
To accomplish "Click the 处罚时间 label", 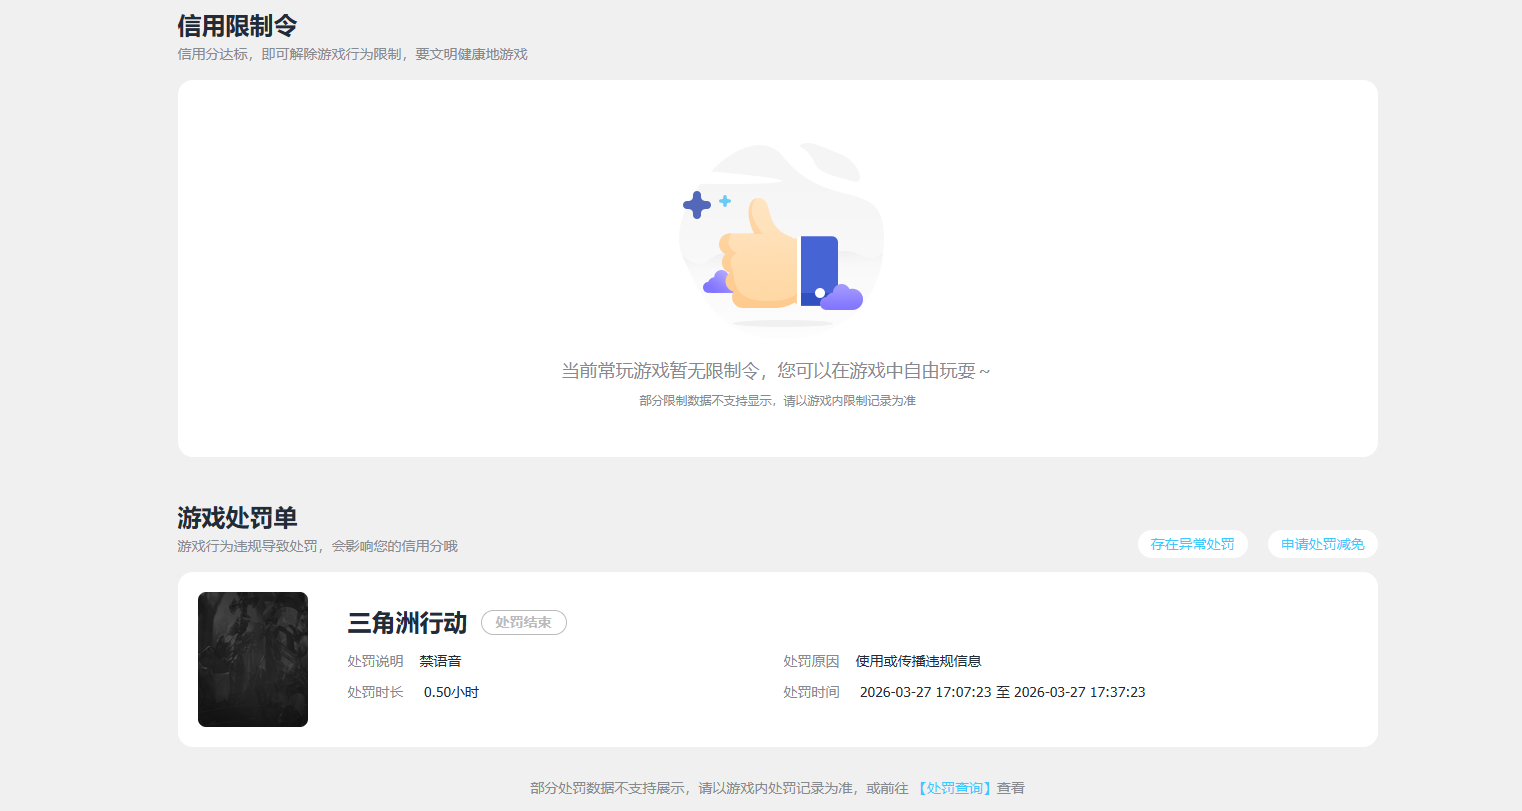I will [x=811, y=692].
